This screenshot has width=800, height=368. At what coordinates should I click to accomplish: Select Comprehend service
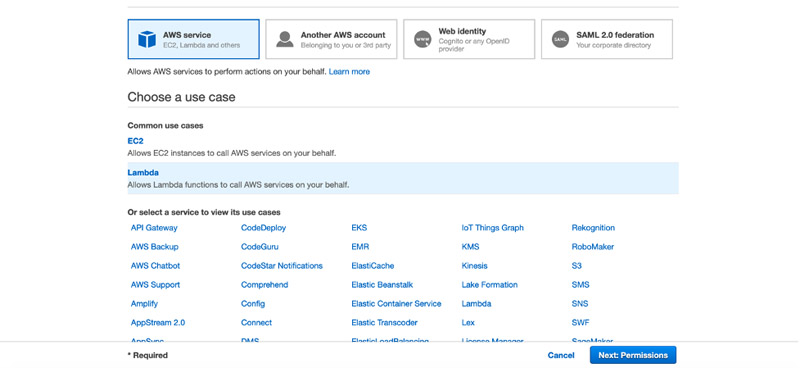point(264,285)
